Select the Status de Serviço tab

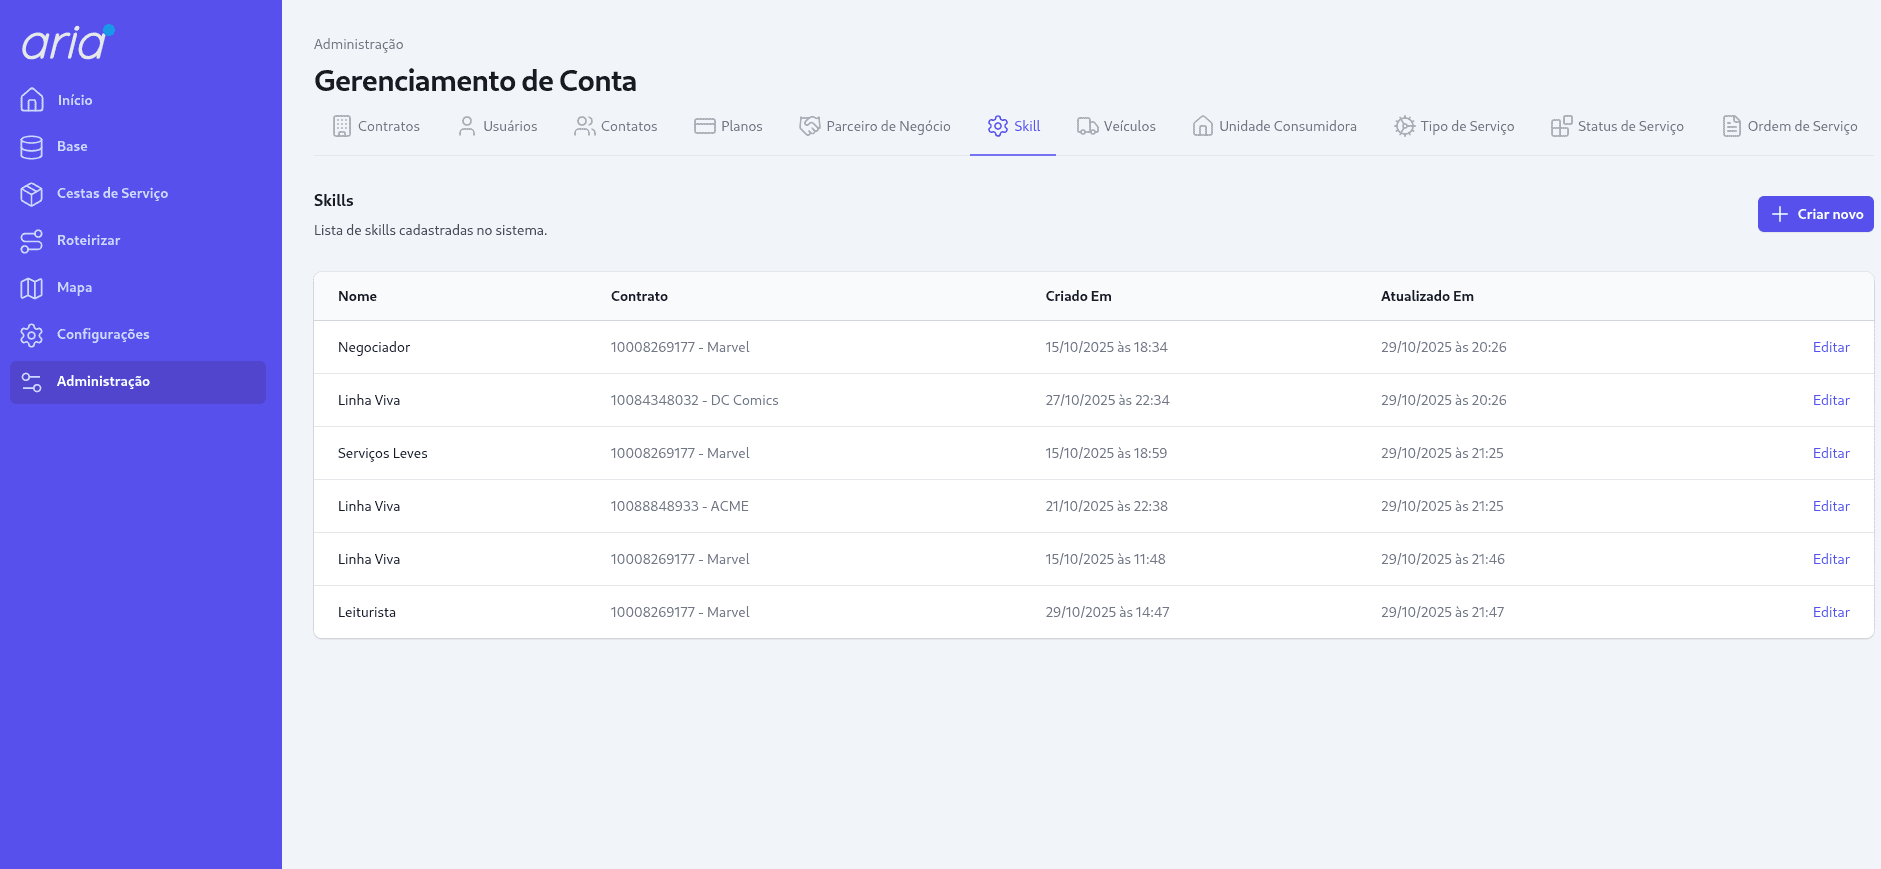1618,126
